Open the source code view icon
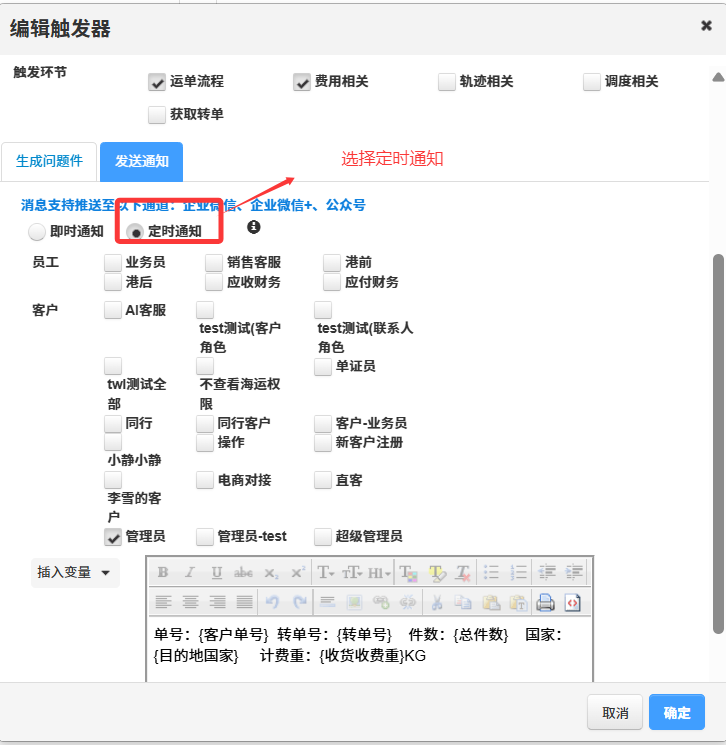Viewport: 726px width, 745px height. tap(572, 602)
